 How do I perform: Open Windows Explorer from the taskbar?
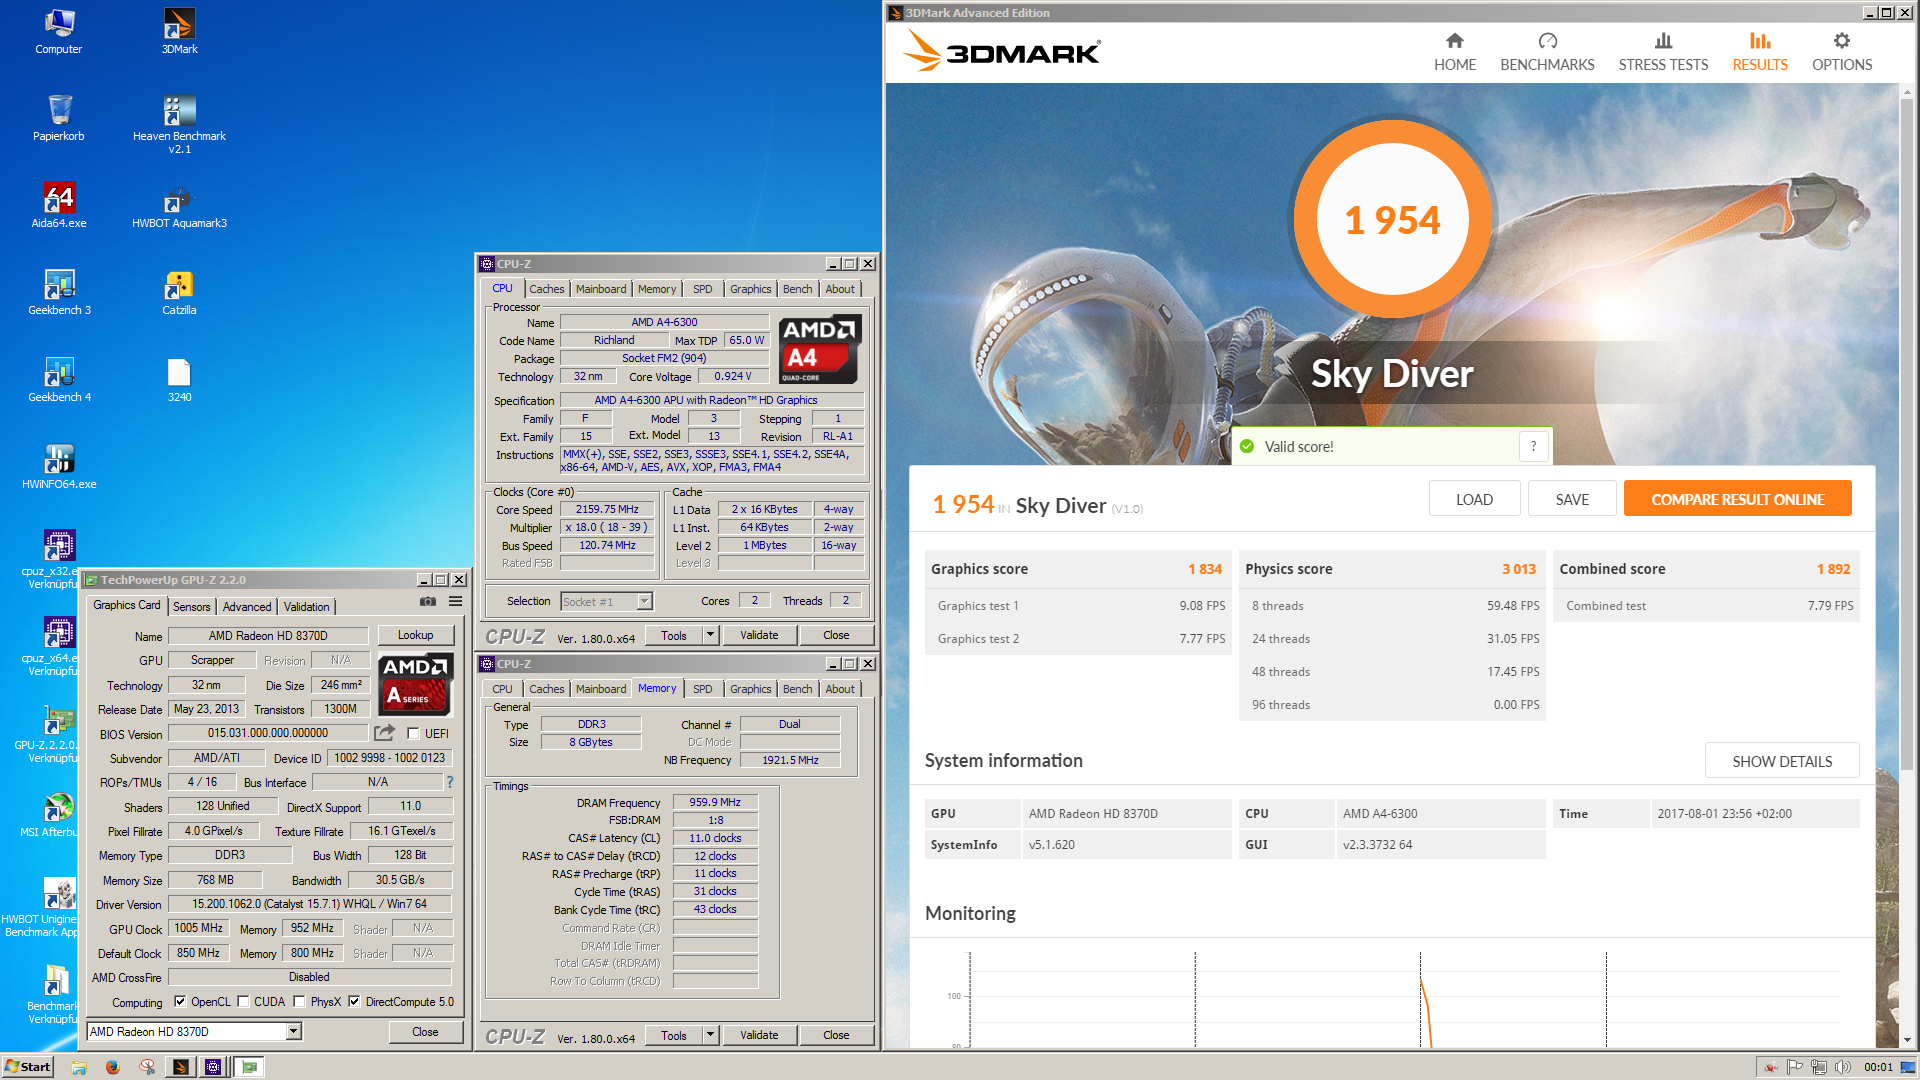(79, 1067)
